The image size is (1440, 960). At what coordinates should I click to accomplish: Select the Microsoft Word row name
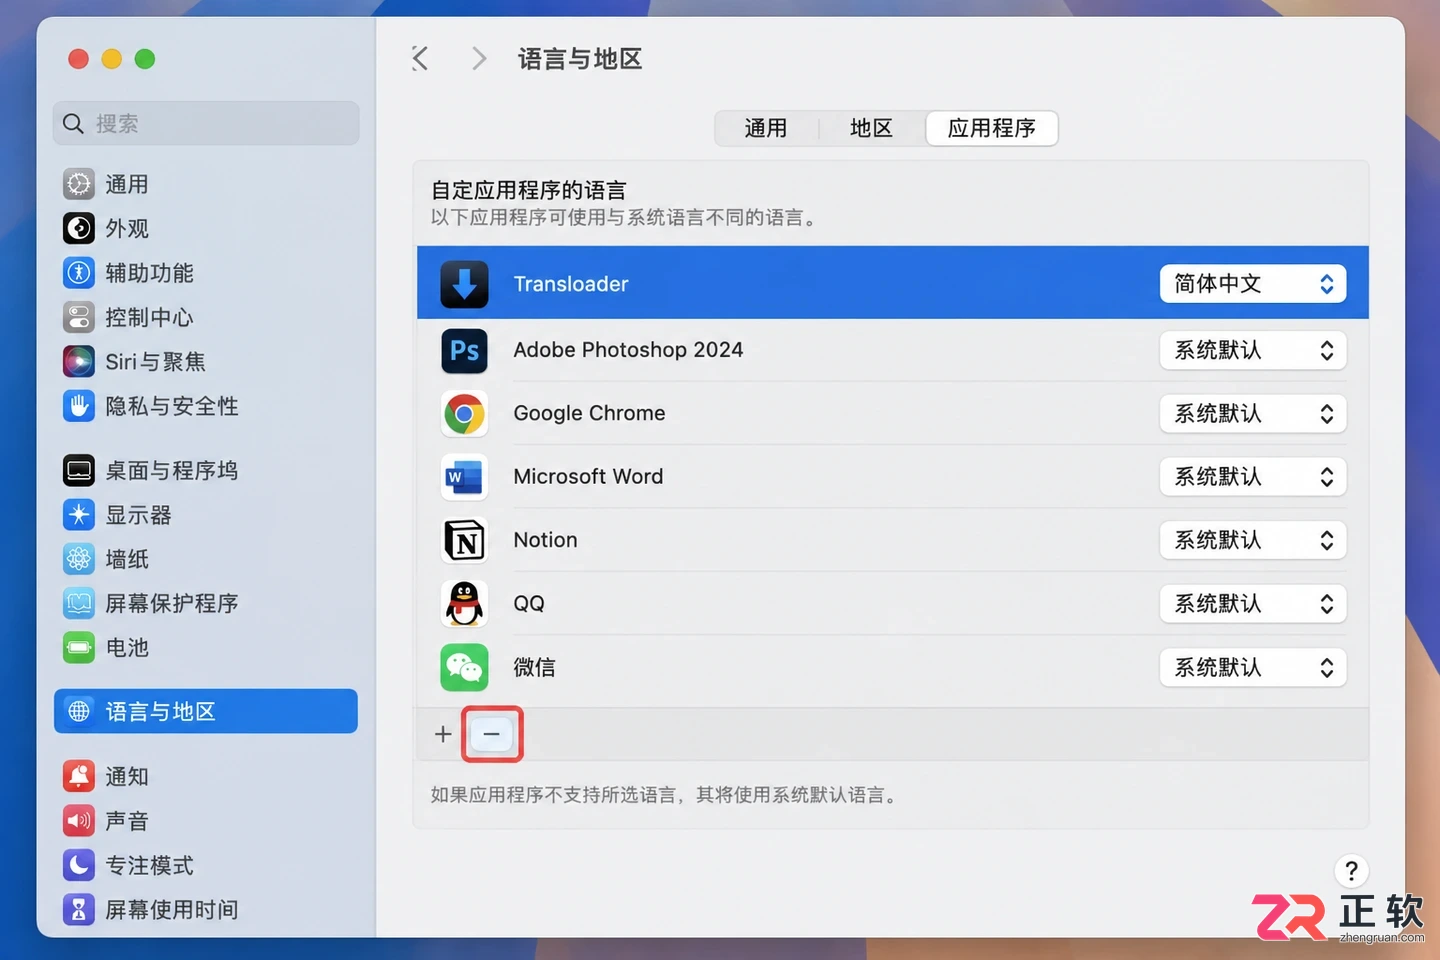click(588, 477)
